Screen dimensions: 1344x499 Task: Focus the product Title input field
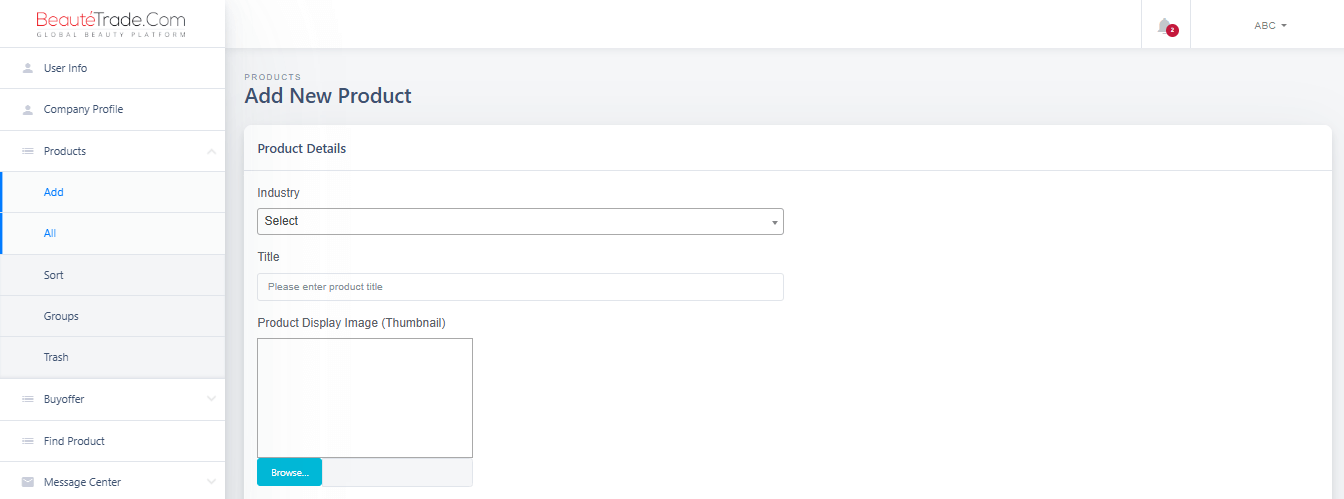click(x=520, y=287)
